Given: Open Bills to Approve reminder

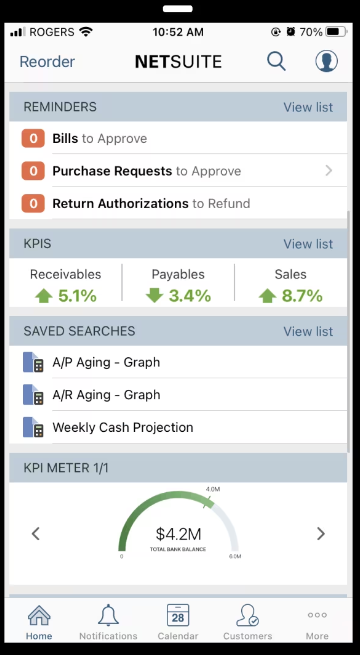Looking at the screenshot, I should (178, 138).
